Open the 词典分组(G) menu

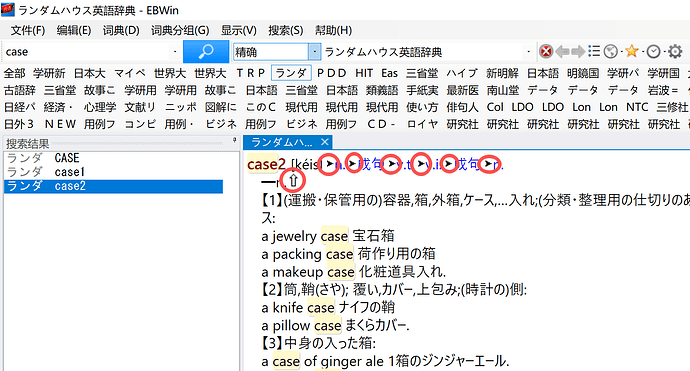tap(180, 30)
